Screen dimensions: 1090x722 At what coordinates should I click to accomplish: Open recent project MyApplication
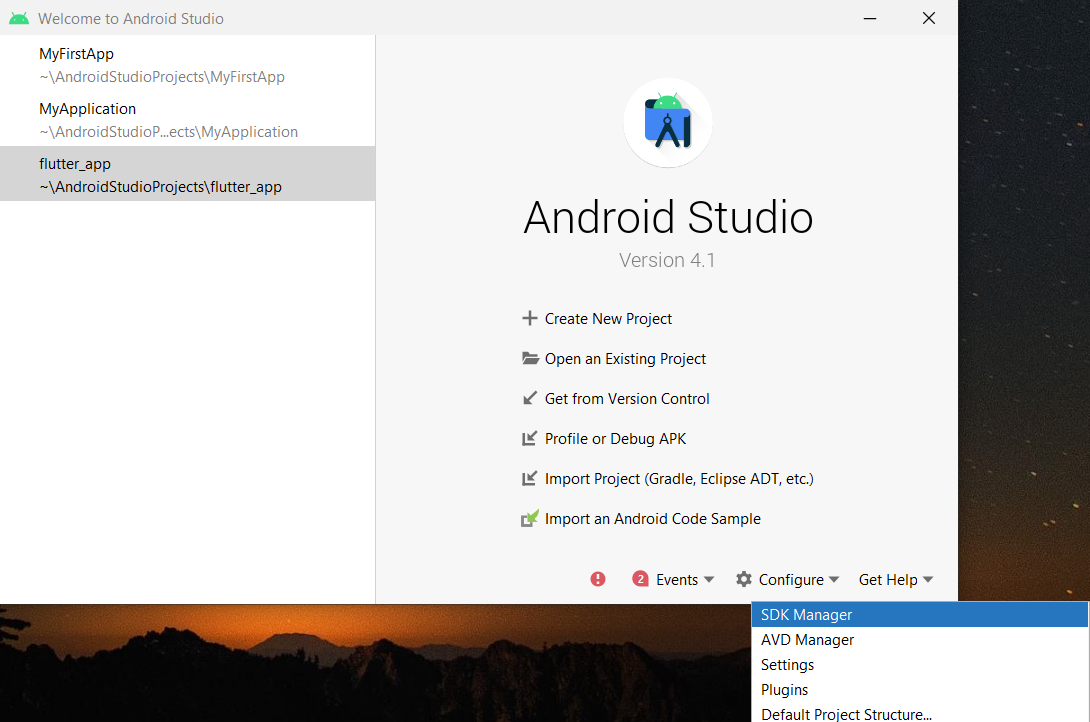tap(188, 120)
